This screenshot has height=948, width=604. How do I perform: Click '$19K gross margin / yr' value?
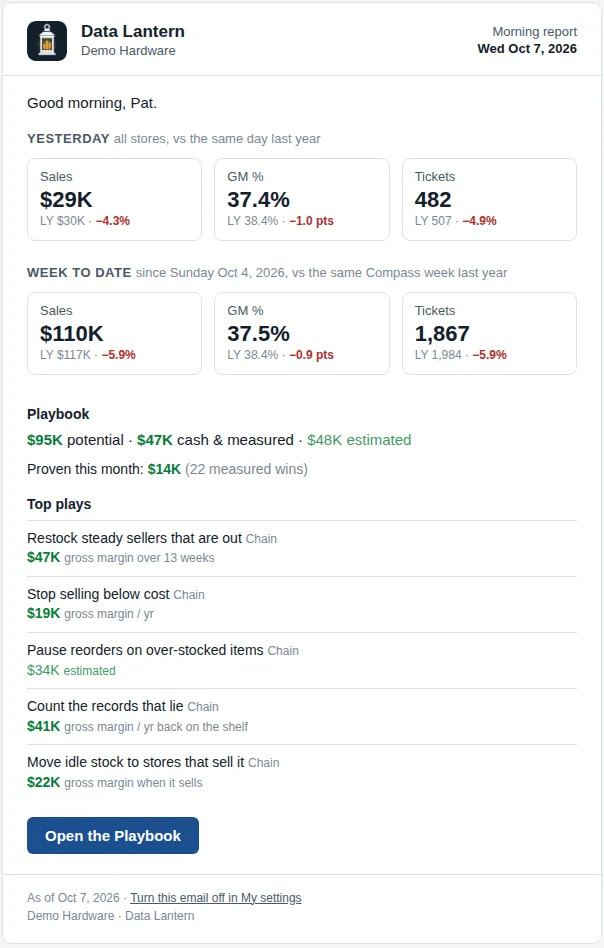click(91, 614)
